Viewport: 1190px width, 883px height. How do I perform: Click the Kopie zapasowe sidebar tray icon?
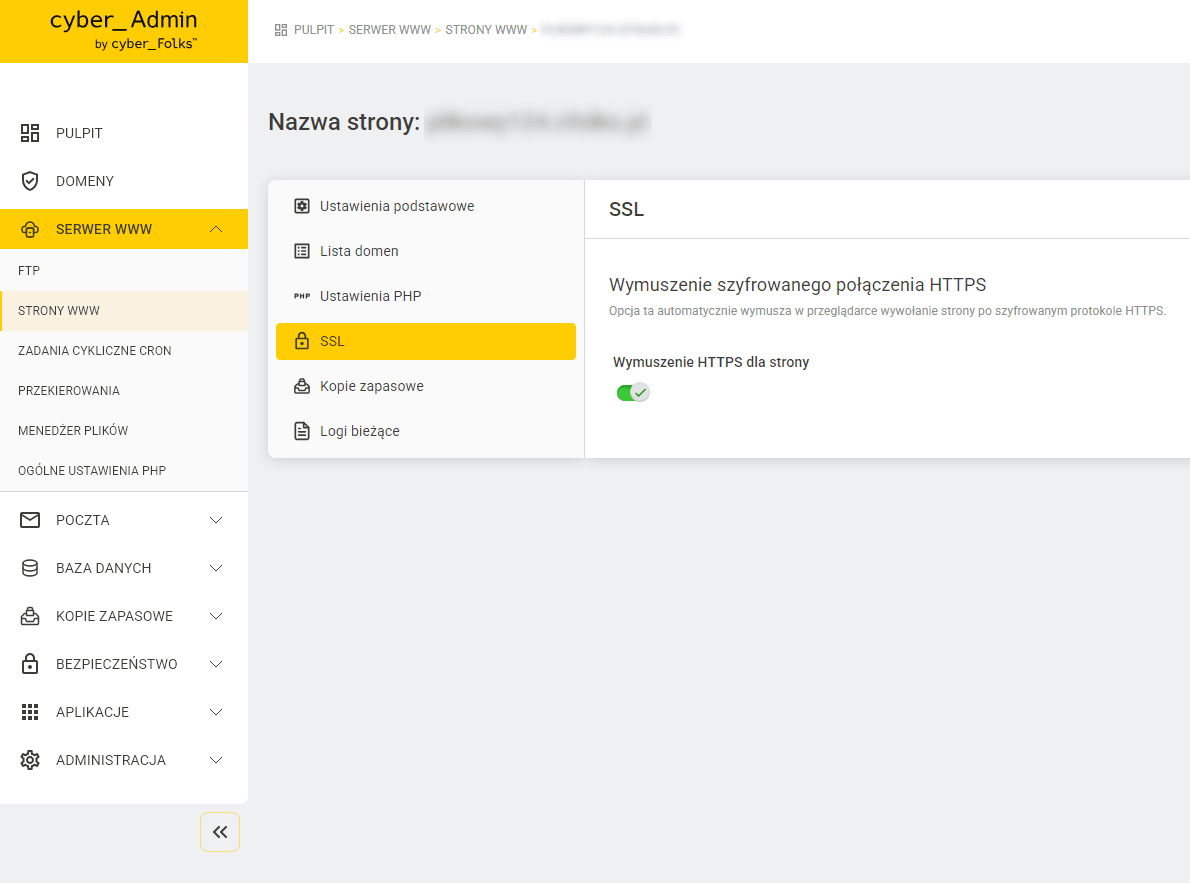pyautogui.click(x=30, y=616)
